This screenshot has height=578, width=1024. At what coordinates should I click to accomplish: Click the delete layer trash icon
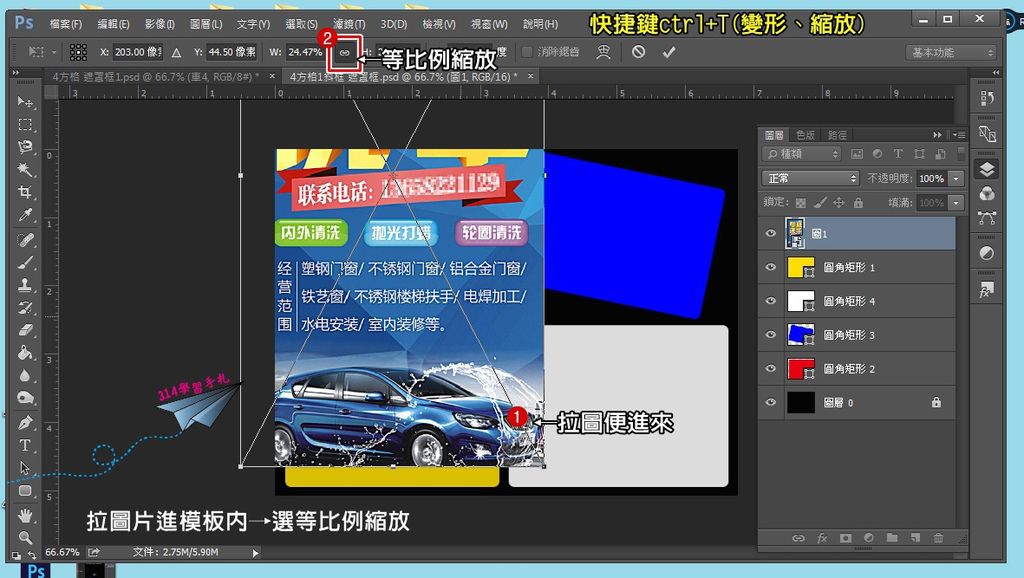[x=938, y=538]
